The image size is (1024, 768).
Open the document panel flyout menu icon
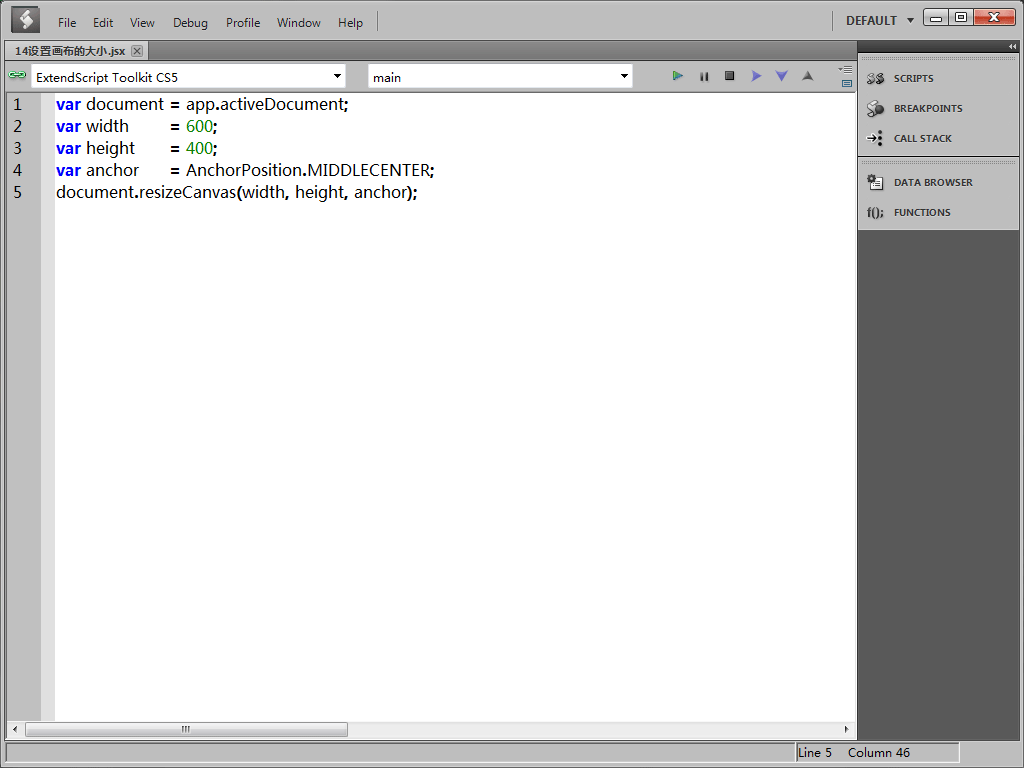click(x=846, y=69)
